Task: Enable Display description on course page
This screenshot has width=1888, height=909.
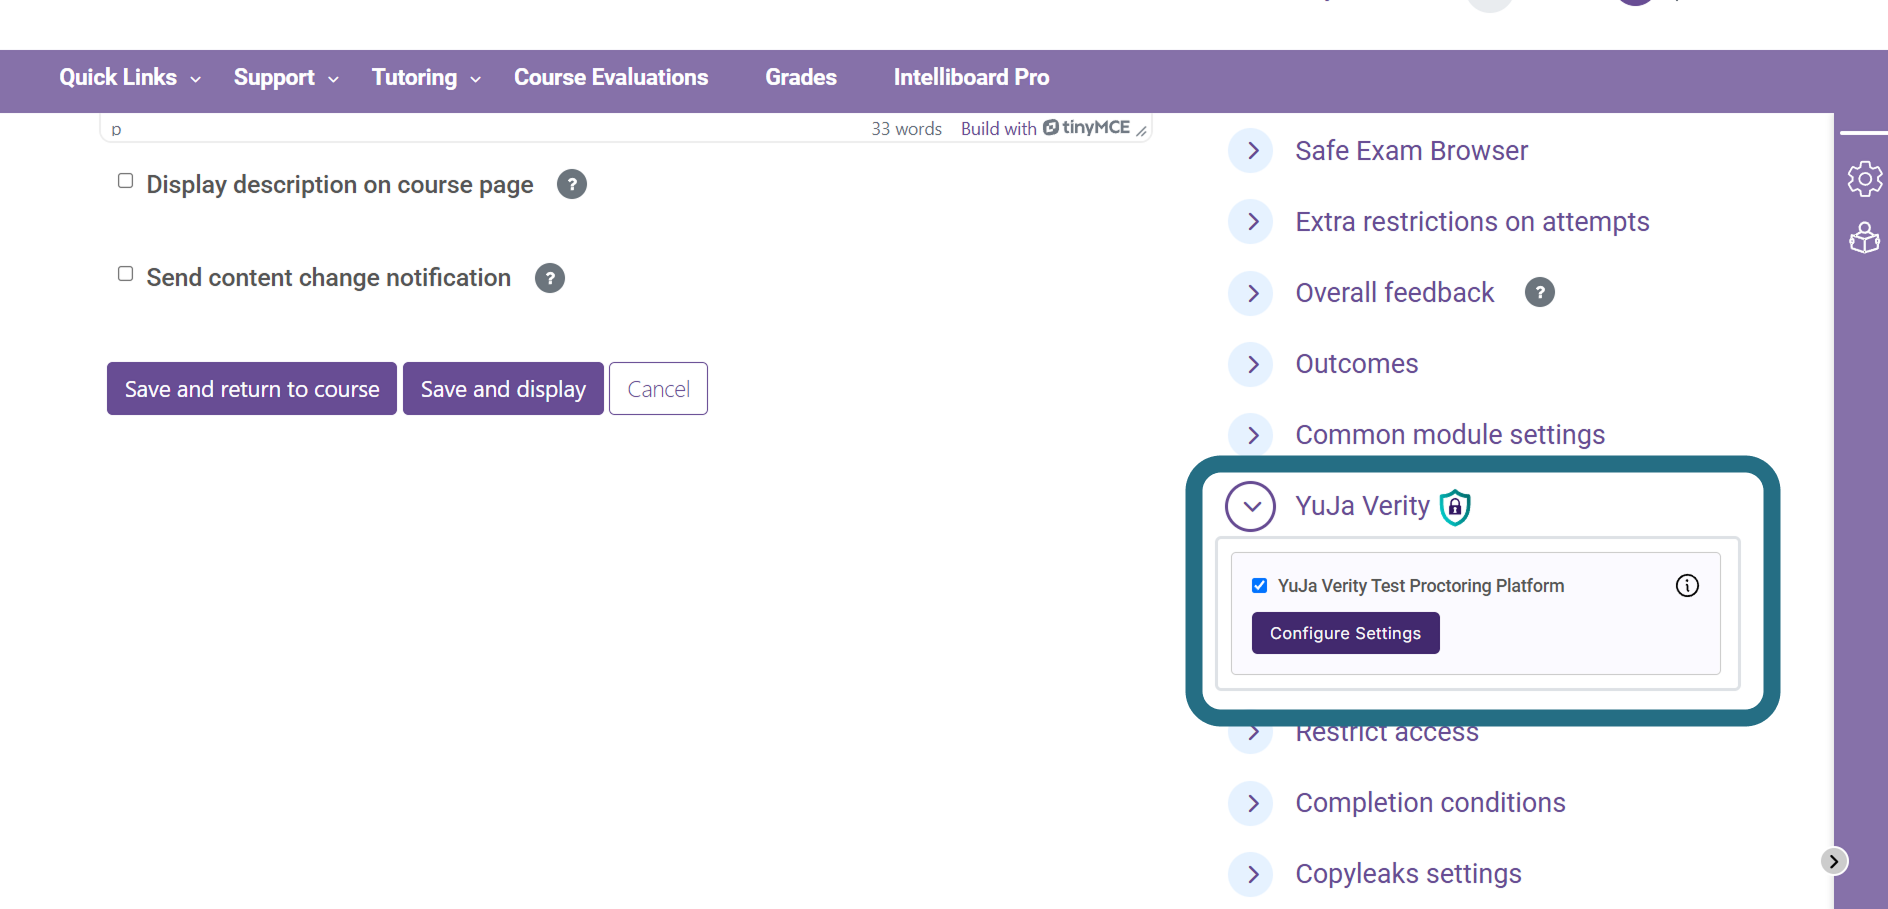Action: click(125, 181)
